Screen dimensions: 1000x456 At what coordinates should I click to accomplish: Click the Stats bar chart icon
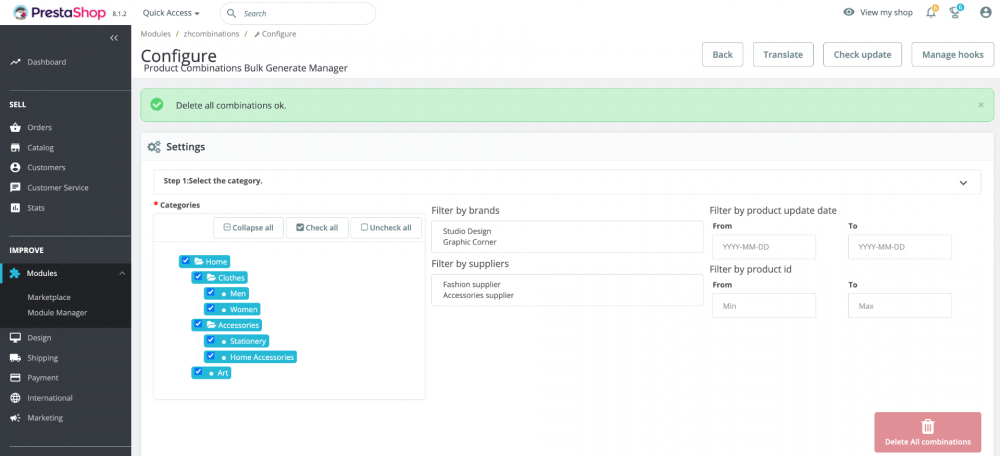coord(15,208)
